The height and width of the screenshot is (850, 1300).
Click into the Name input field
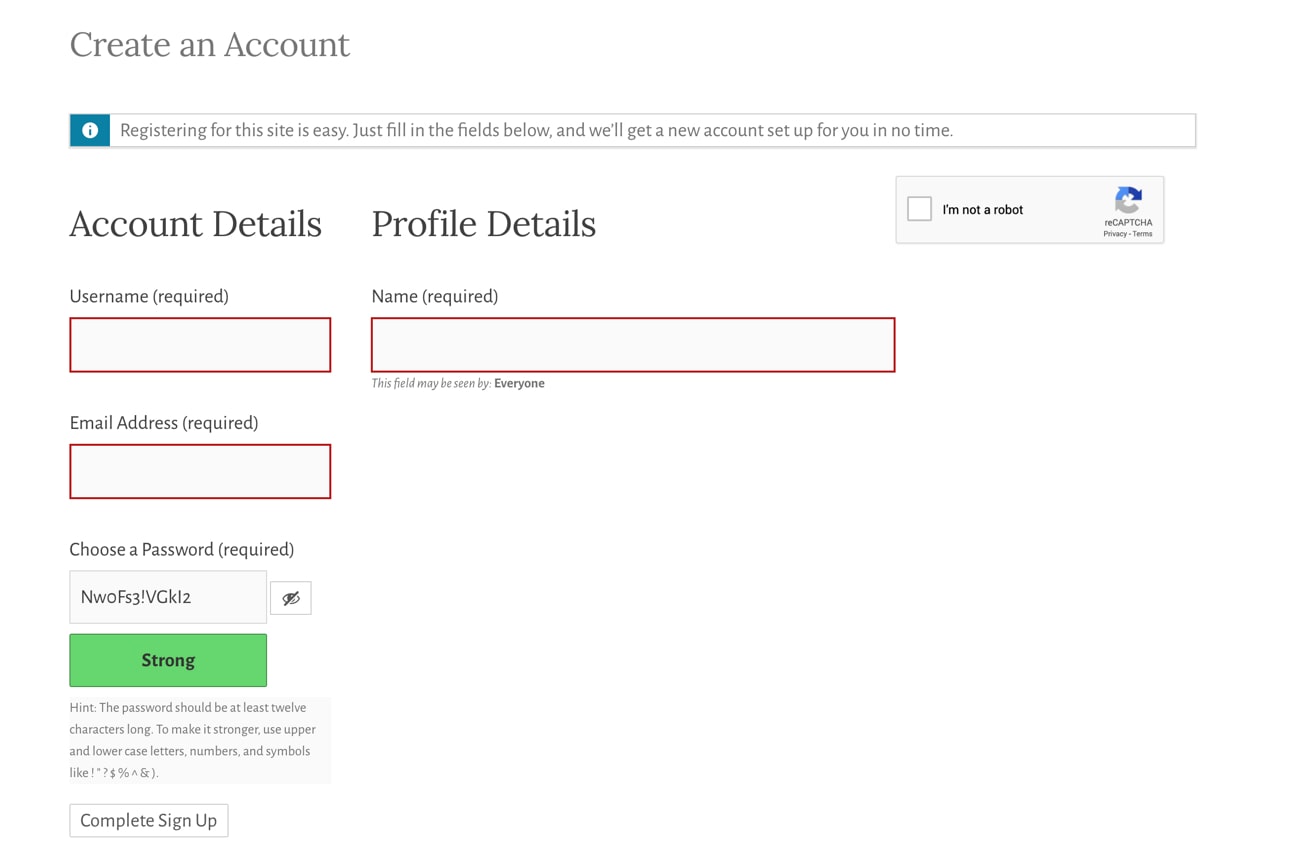coord(633,345)
